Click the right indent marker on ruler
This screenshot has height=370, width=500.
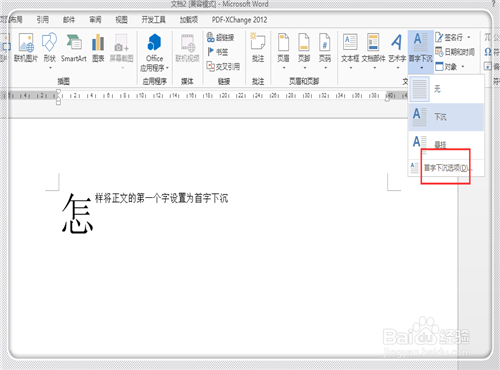pos(388,98)
